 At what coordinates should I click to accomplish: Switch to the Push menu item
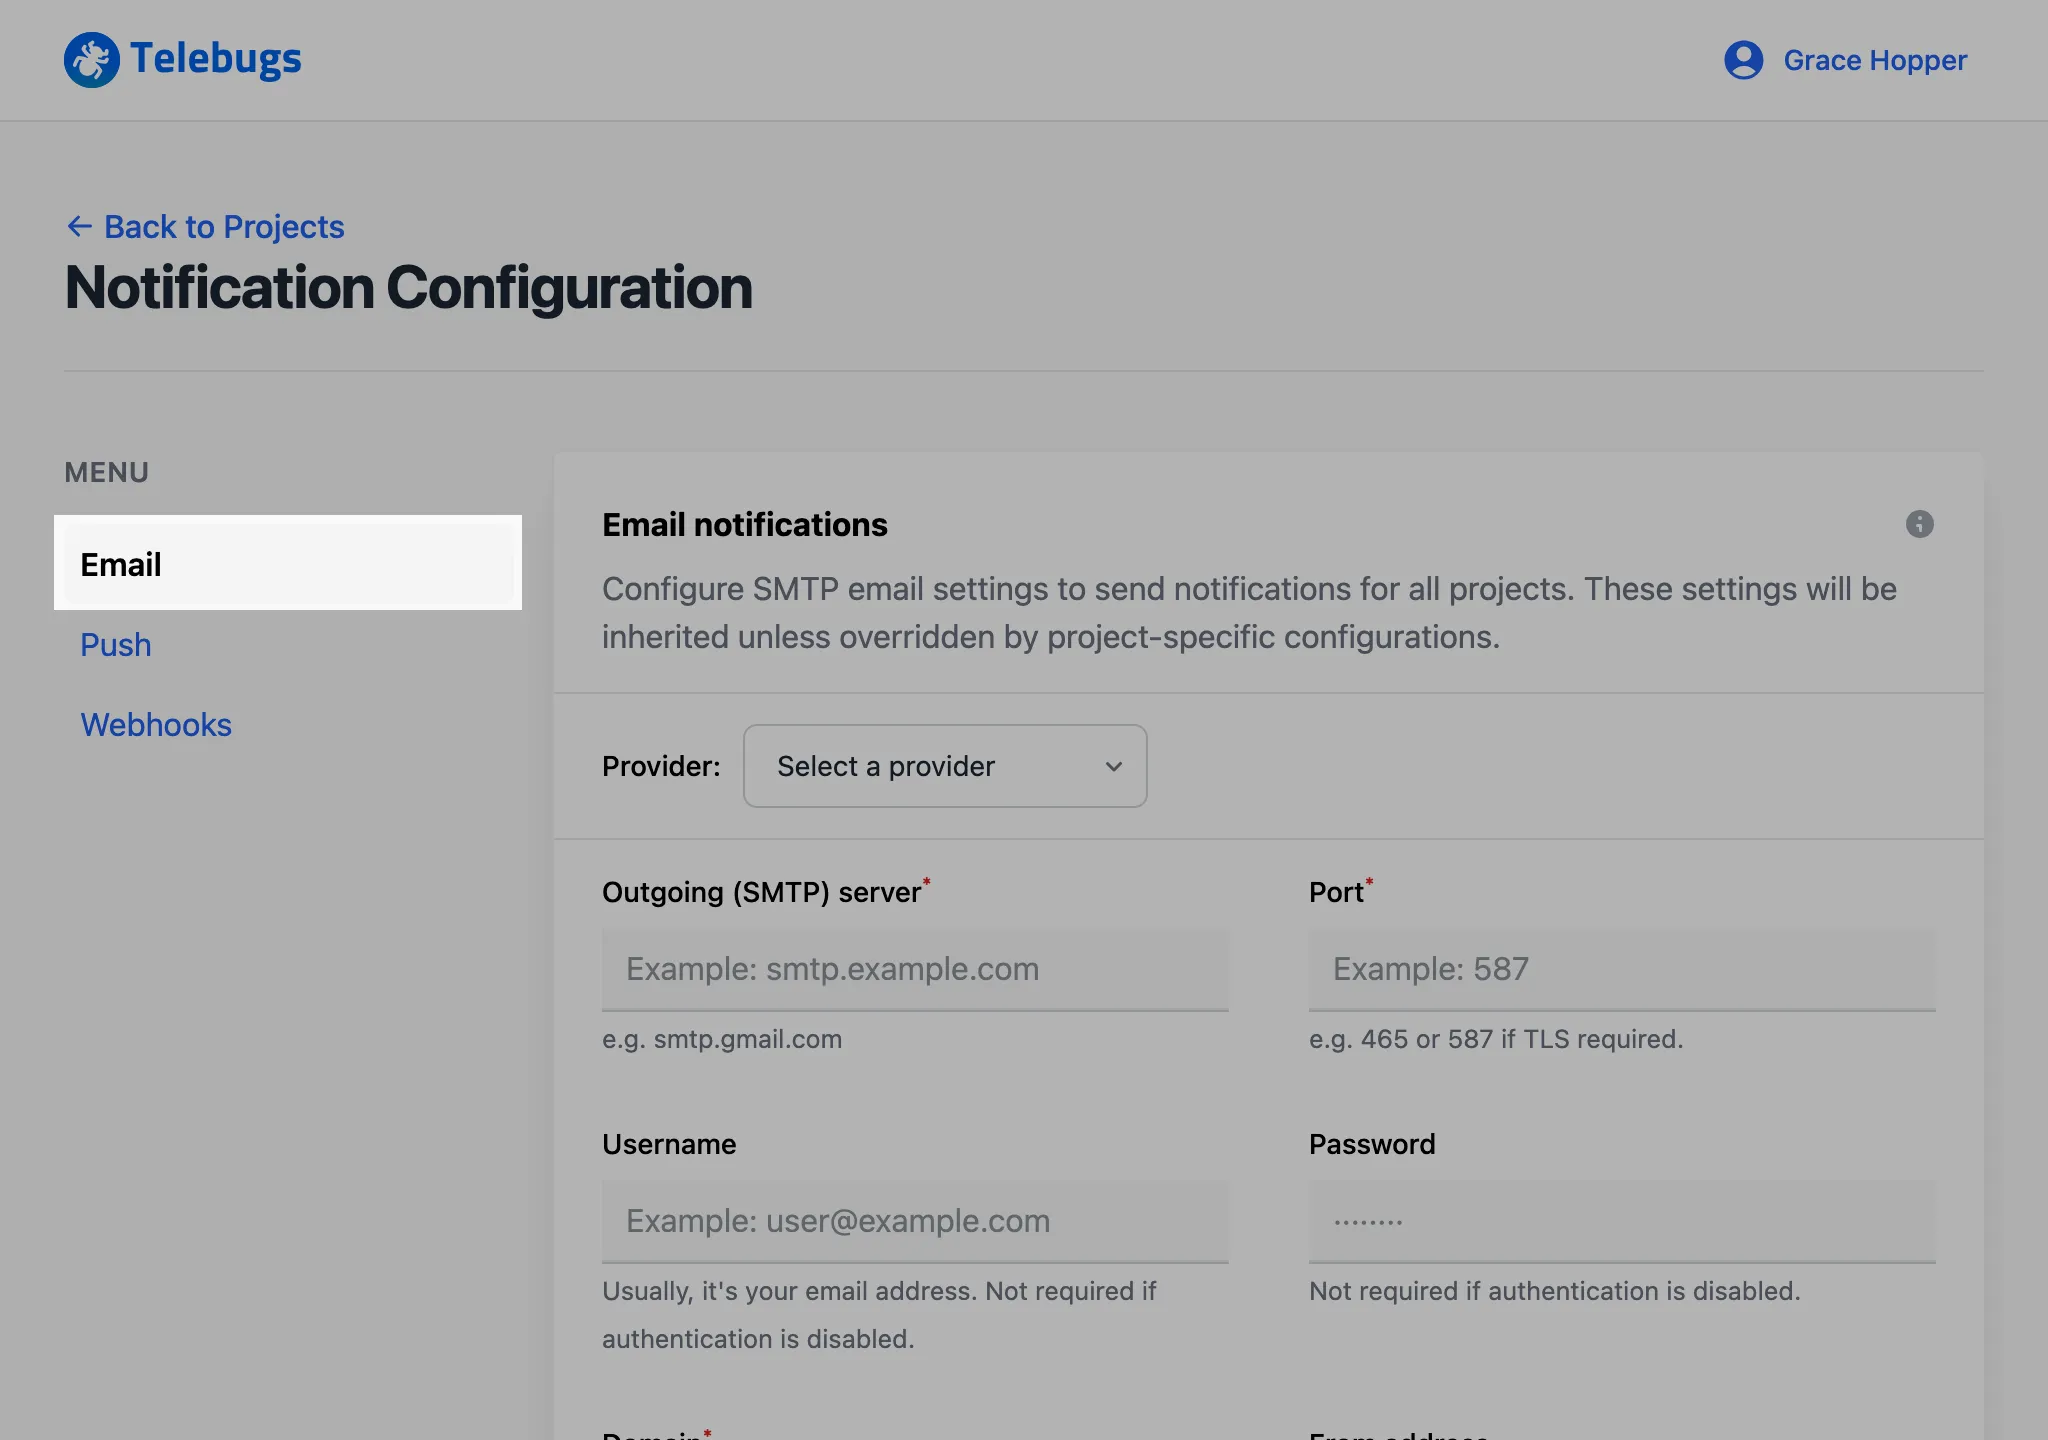pos(116,645)
